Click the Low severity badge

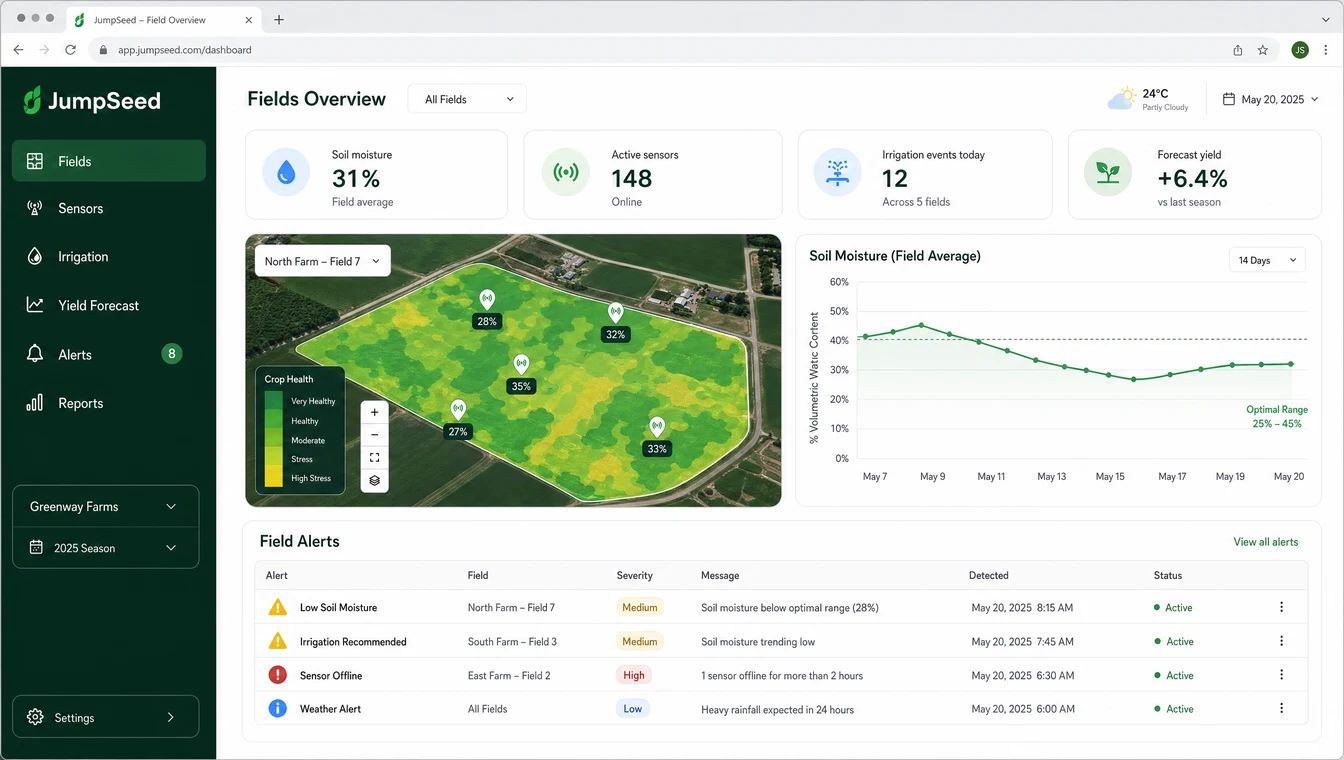[633, 709]
